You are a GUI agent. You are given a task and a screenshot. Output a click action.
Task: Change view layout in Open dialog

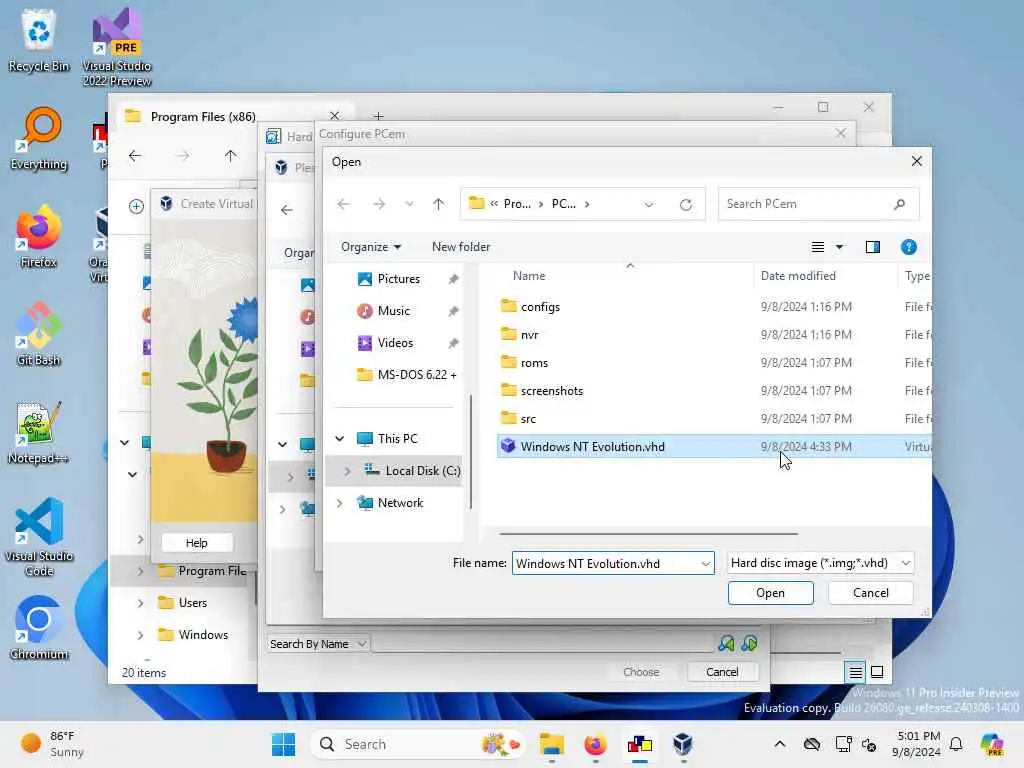click(818, 247)
